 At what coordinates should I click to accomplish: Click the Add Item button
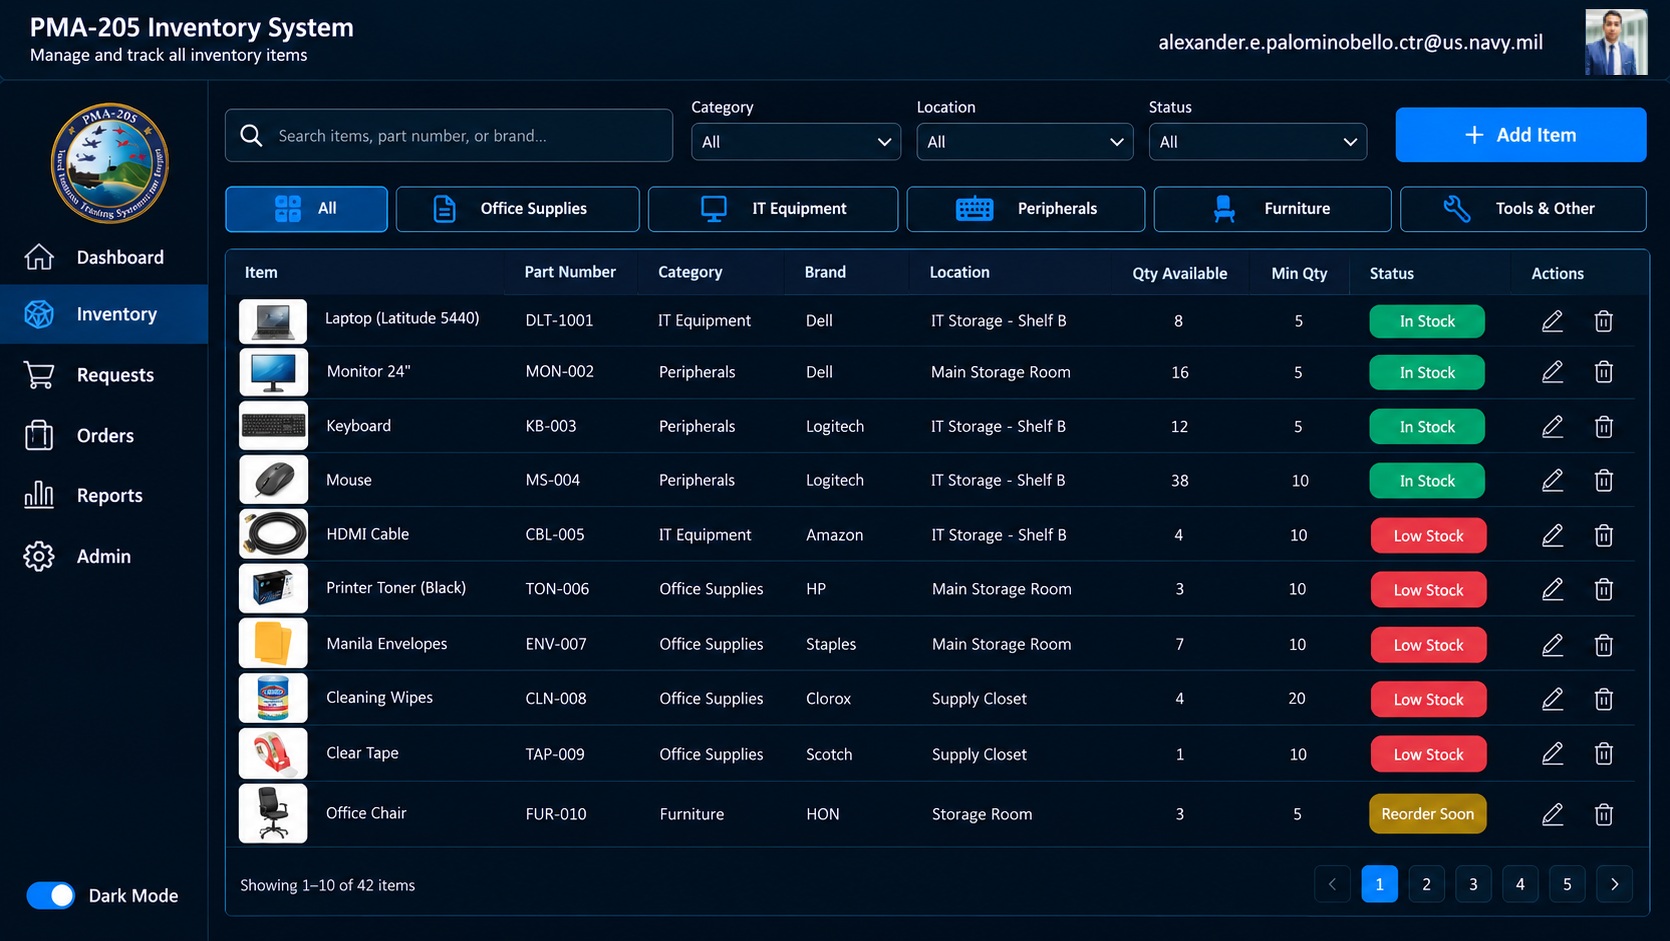1521,135
